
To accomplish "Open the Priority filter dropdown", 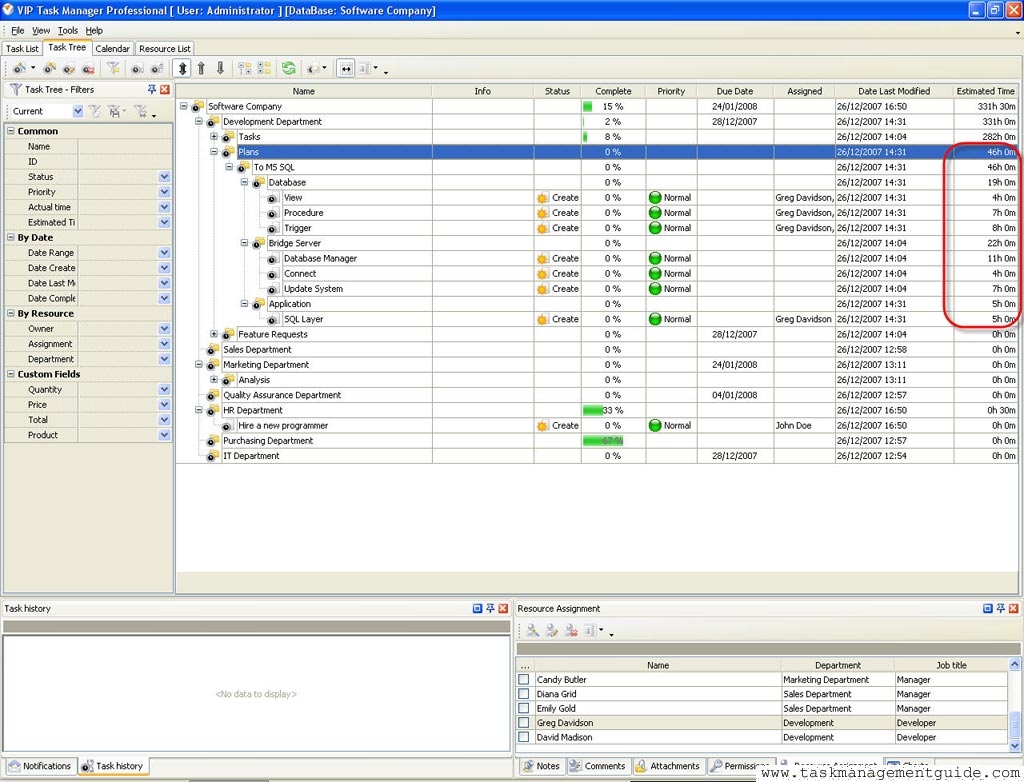I will click(x=164, y=192).
